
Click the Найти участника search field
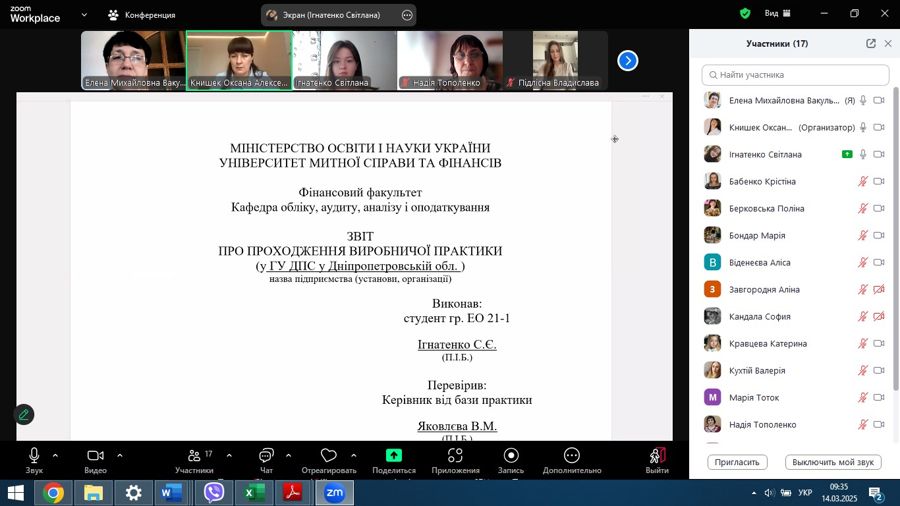tap(795, 75)
